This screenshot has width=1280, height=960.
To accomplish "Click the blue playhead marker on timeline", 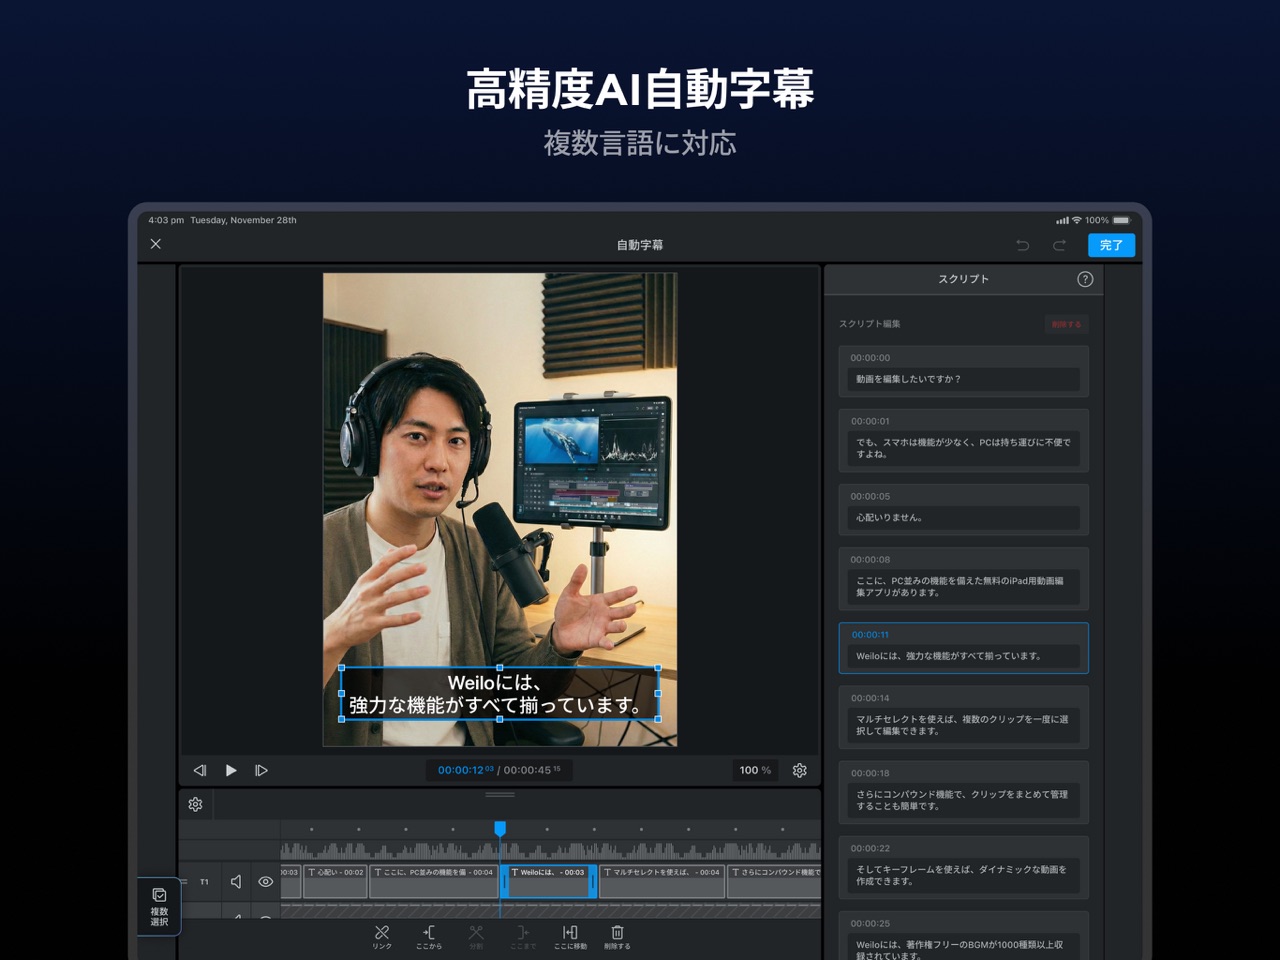I will (x=500, y=828).
